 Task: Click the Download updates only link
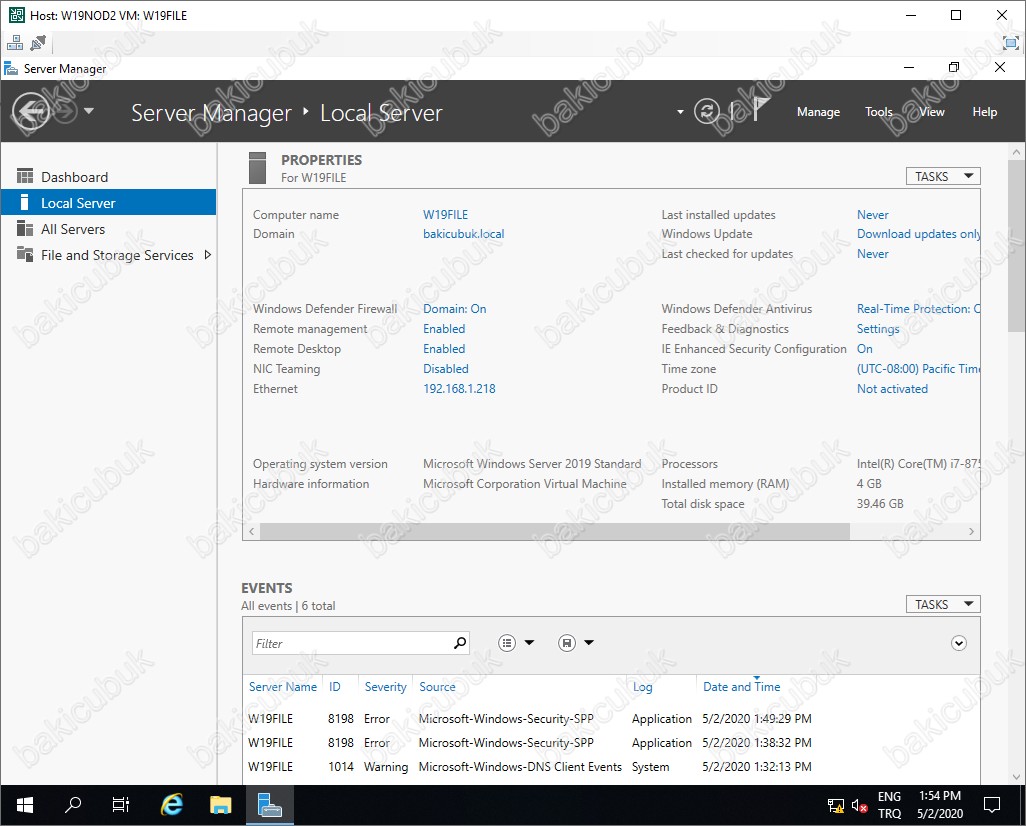coord(918,234)
